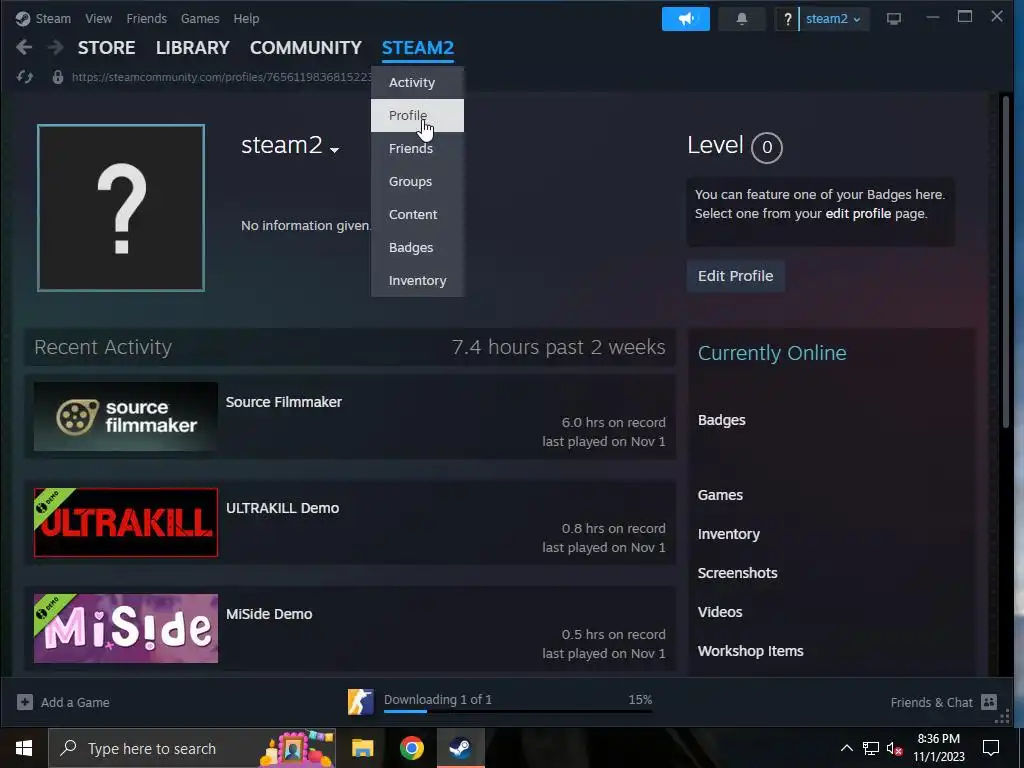Screen dimensions: 1024x768
Task: Select Badges in the STEAM2 dropdown
Action: [417, 248]
